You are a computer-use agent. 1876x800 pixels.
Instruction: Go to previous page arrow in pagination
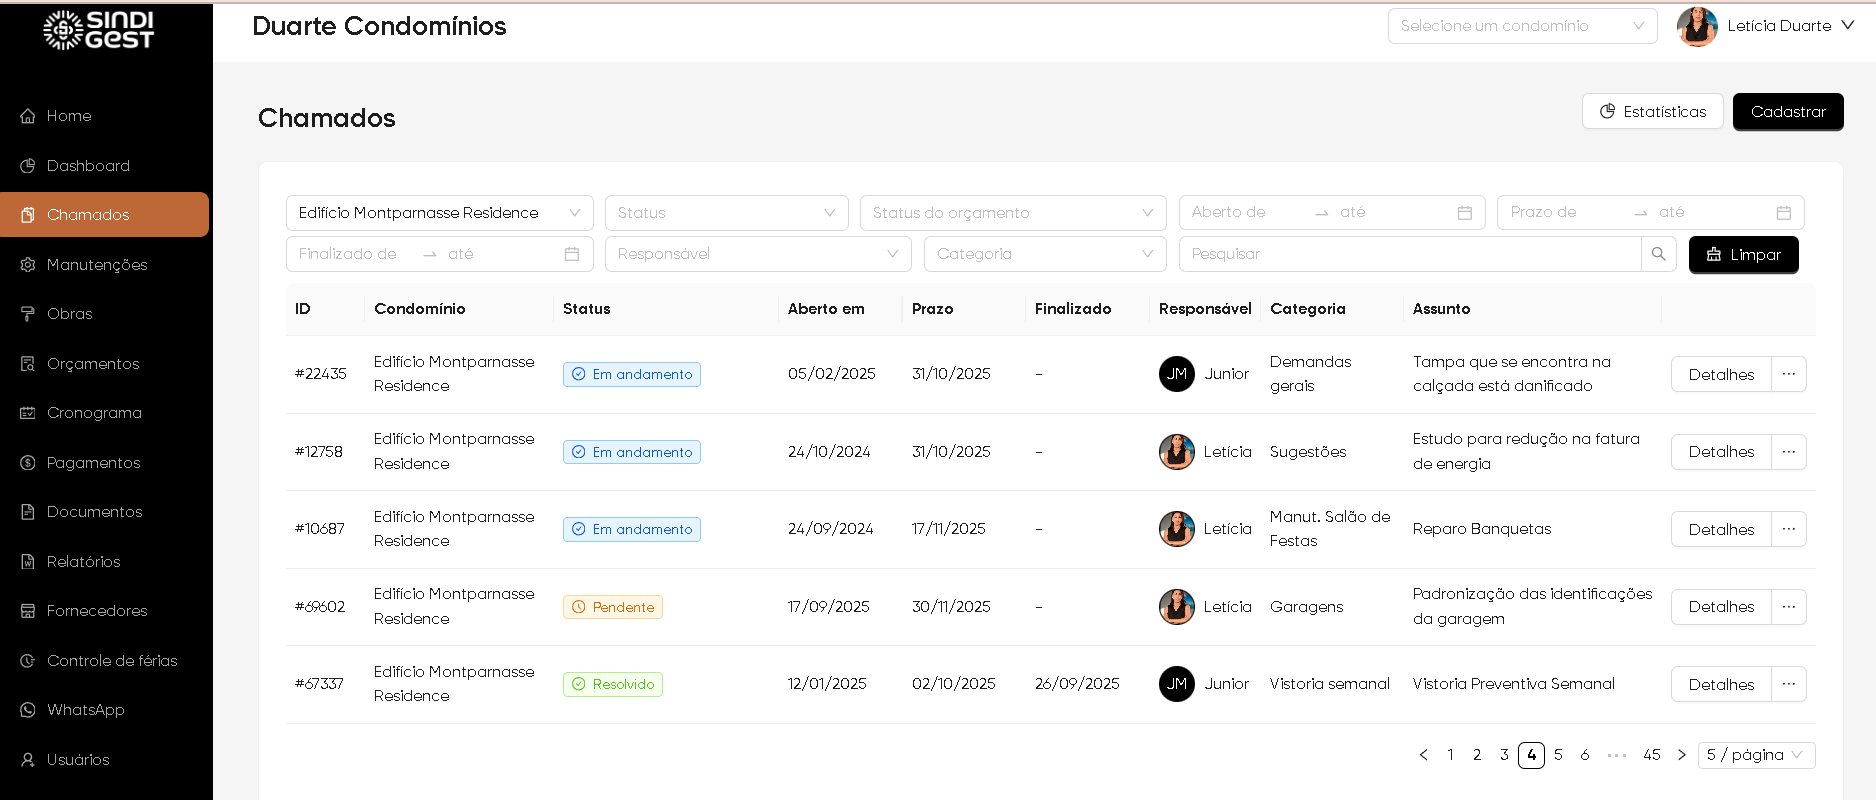1423,755
